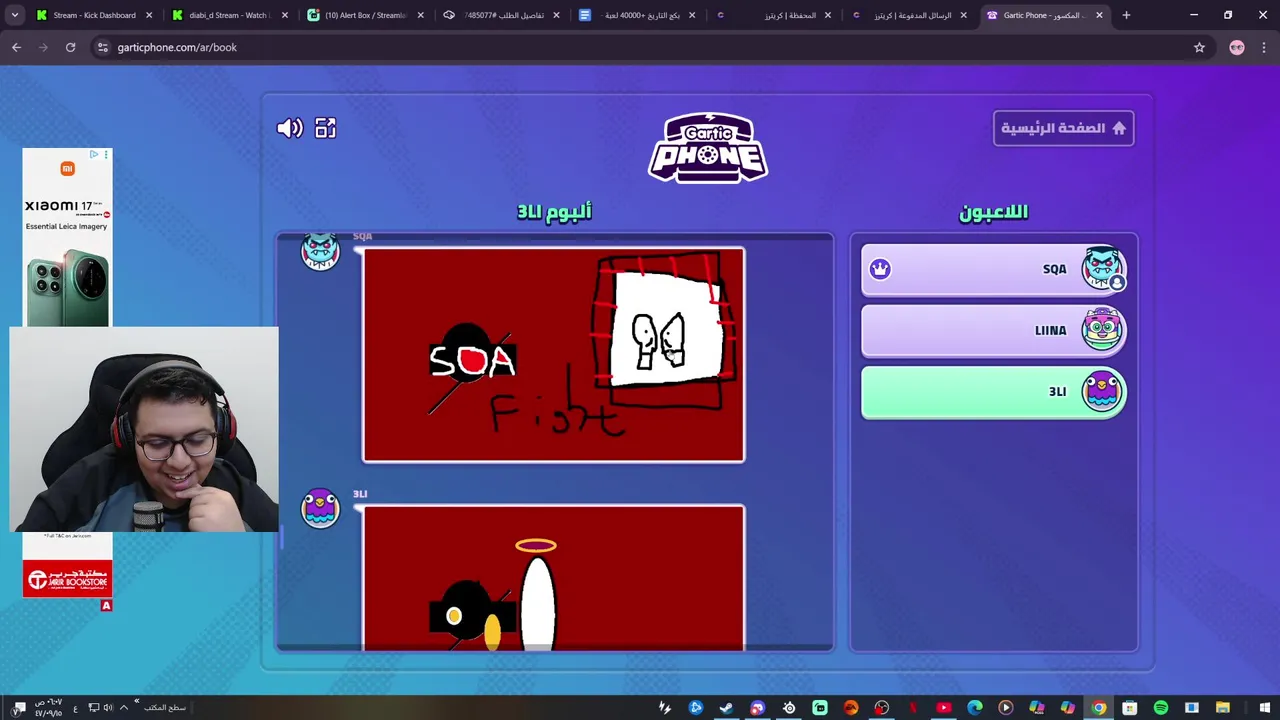Open the tab search dropdown arrow
The width and height of the screenshot is (1280, 720).
click(x=14, y=15)
